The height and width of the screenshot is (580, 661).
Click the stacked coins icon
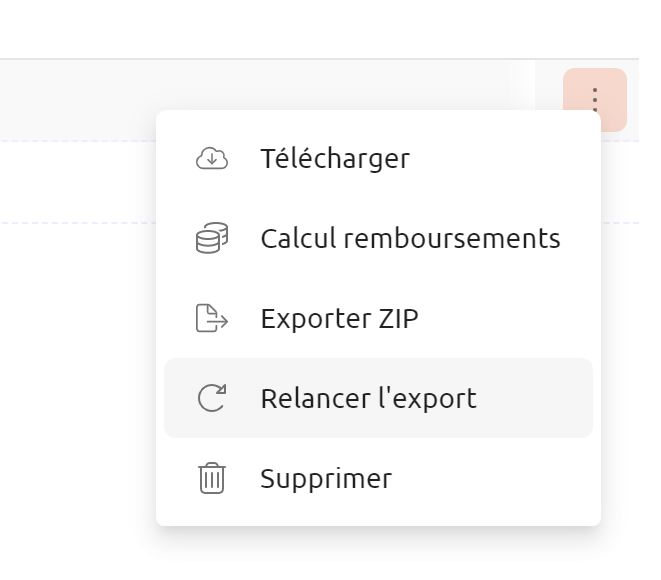click(212, 238)
